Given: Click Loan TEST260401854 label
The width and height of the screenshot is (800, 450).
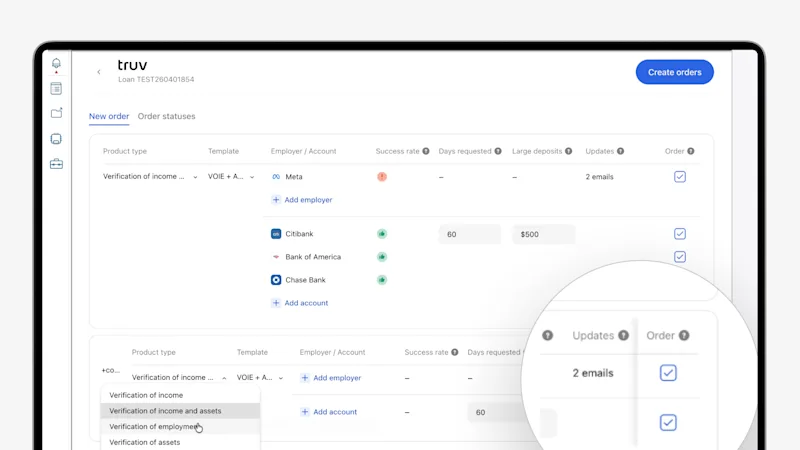Looking at the screenshot, I should coord(156,80).
